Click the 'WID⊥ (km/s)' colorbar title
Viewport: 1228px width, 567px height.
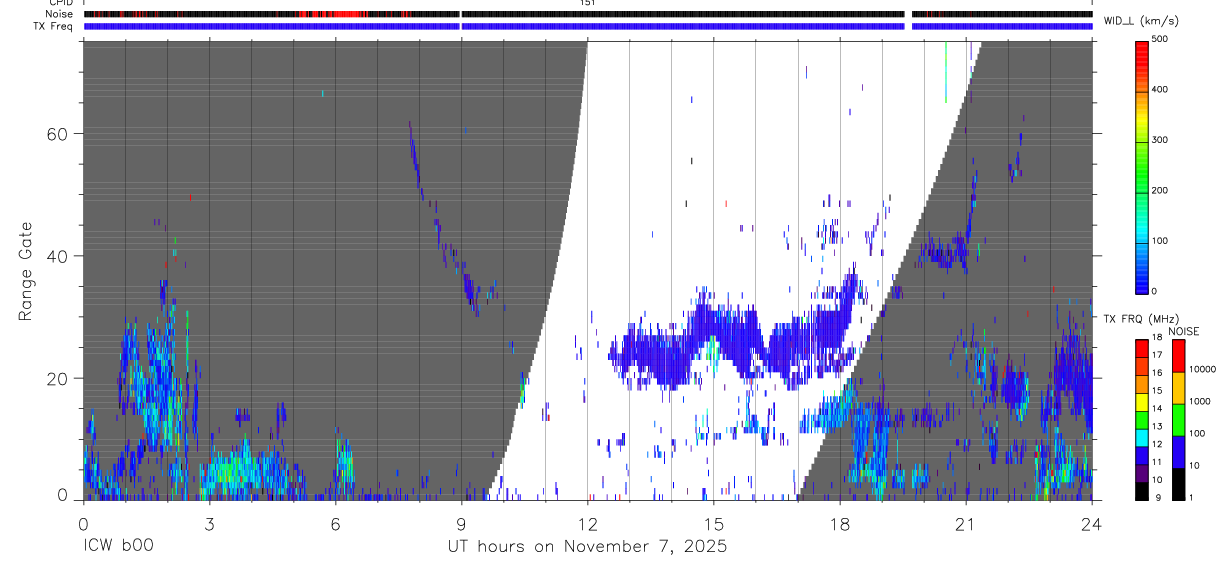(1141, 21)
